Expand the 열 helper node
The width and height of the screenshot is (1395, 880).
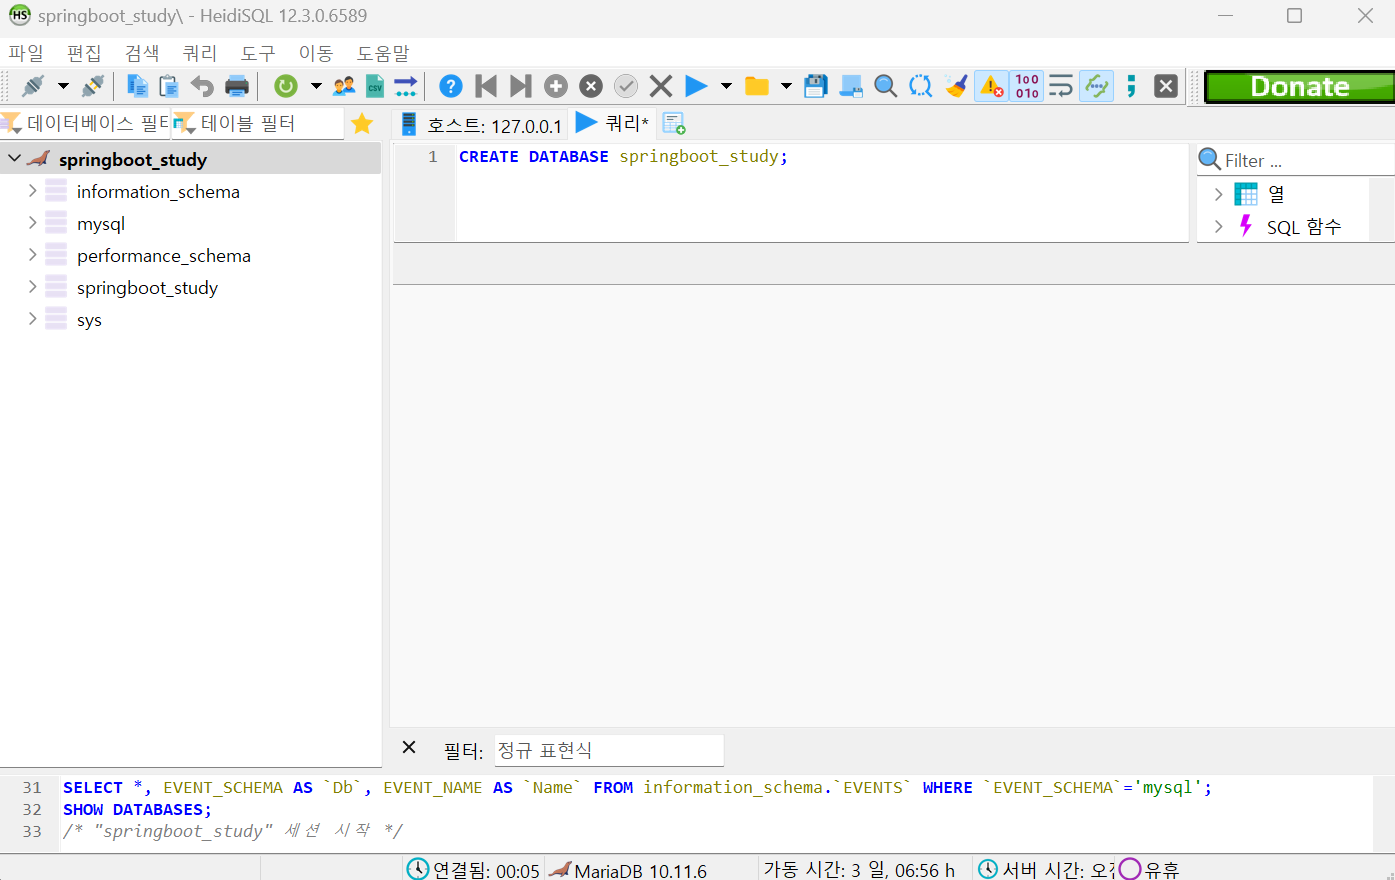(x=1218, y=194)
